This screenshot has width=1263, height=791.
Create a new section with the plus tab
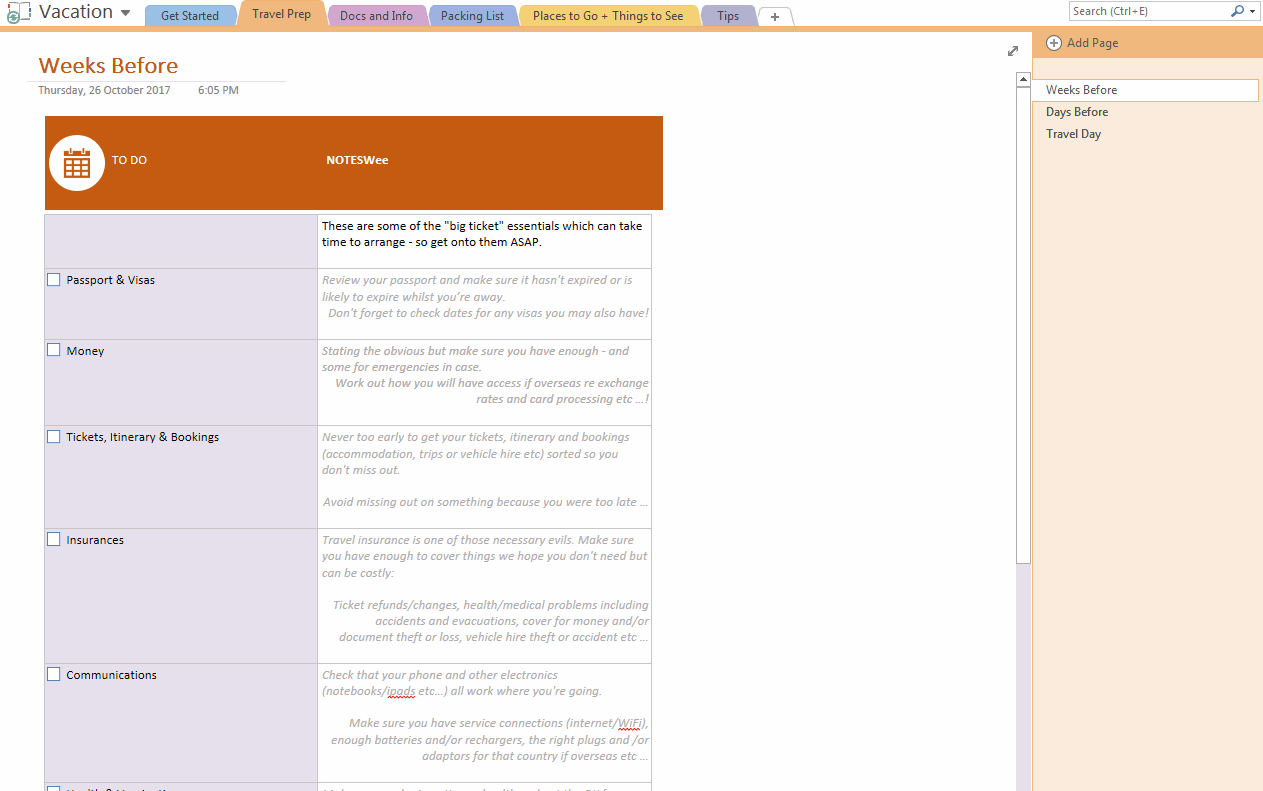click(x=775, y=16)
